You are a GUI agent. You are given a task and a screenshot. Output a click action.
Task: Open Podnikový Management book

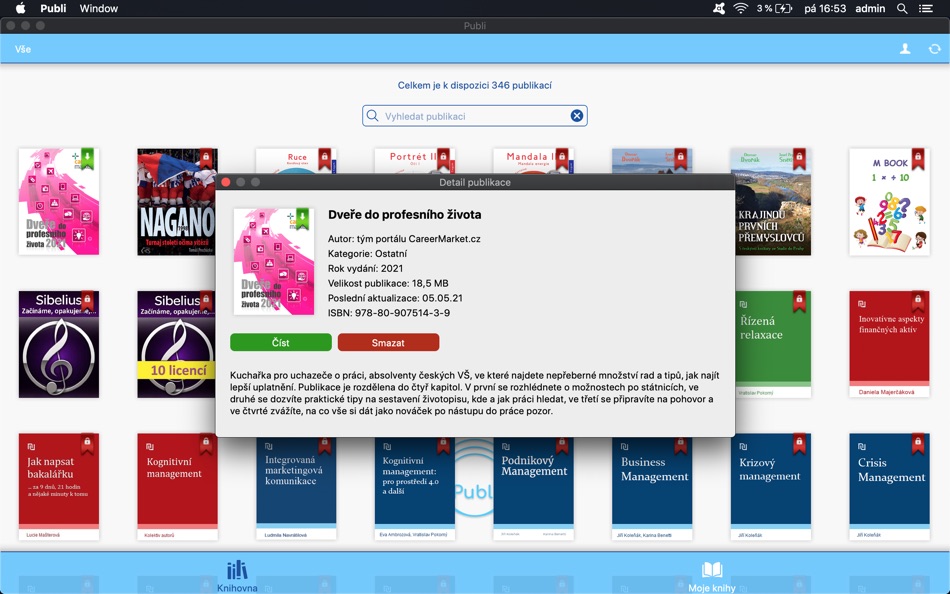point(533,489)
